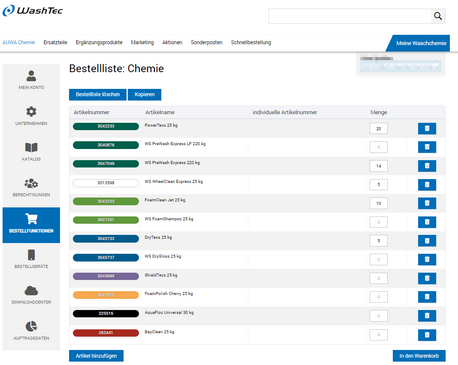Screen dimensions: 458x365
Task: Delete WS WheelClean Express 25 kg item
Action: coord(427,185)
